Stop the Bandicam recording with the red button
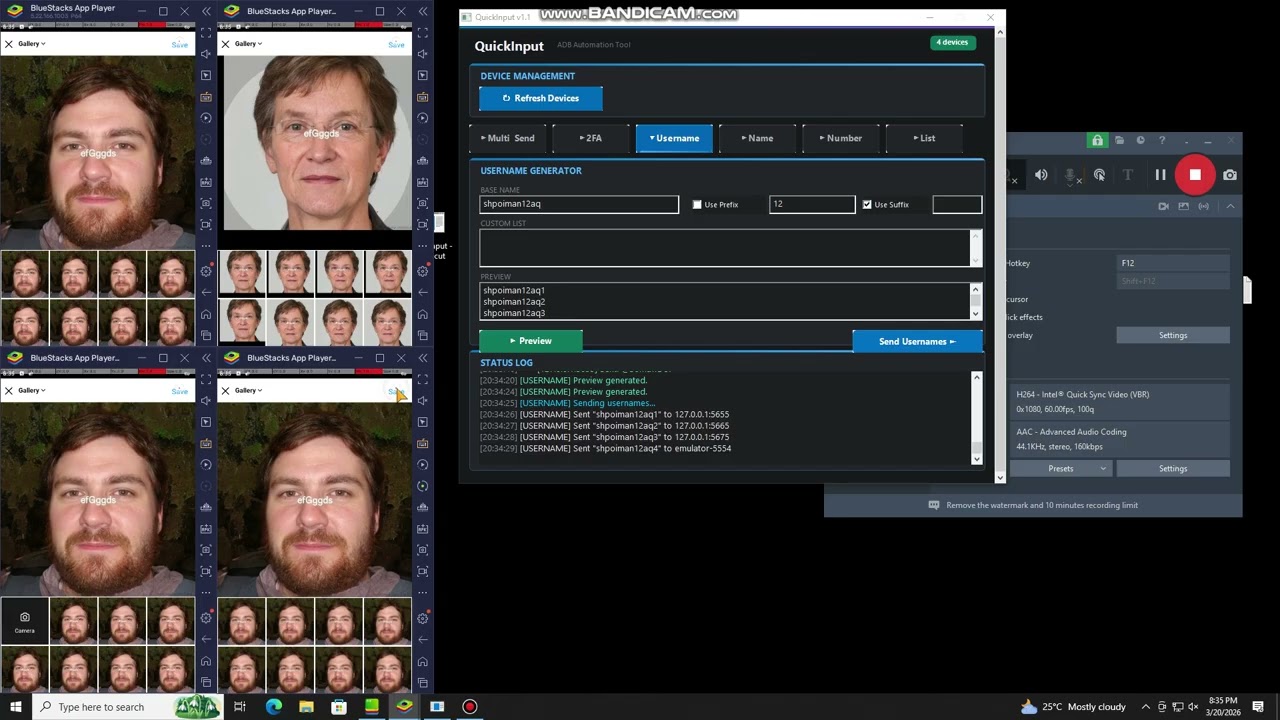This screenshot has width=1280, height=720. coord(1195,175)
